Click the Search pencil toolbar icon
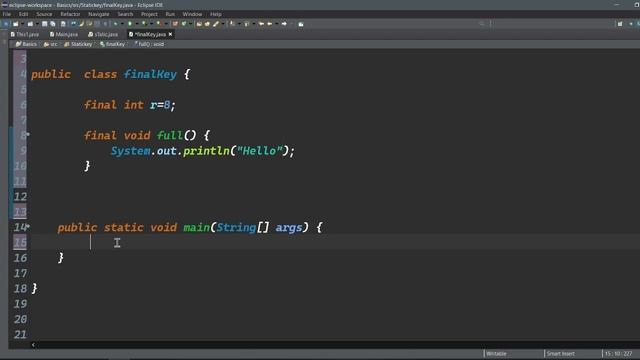 point(216,24)
